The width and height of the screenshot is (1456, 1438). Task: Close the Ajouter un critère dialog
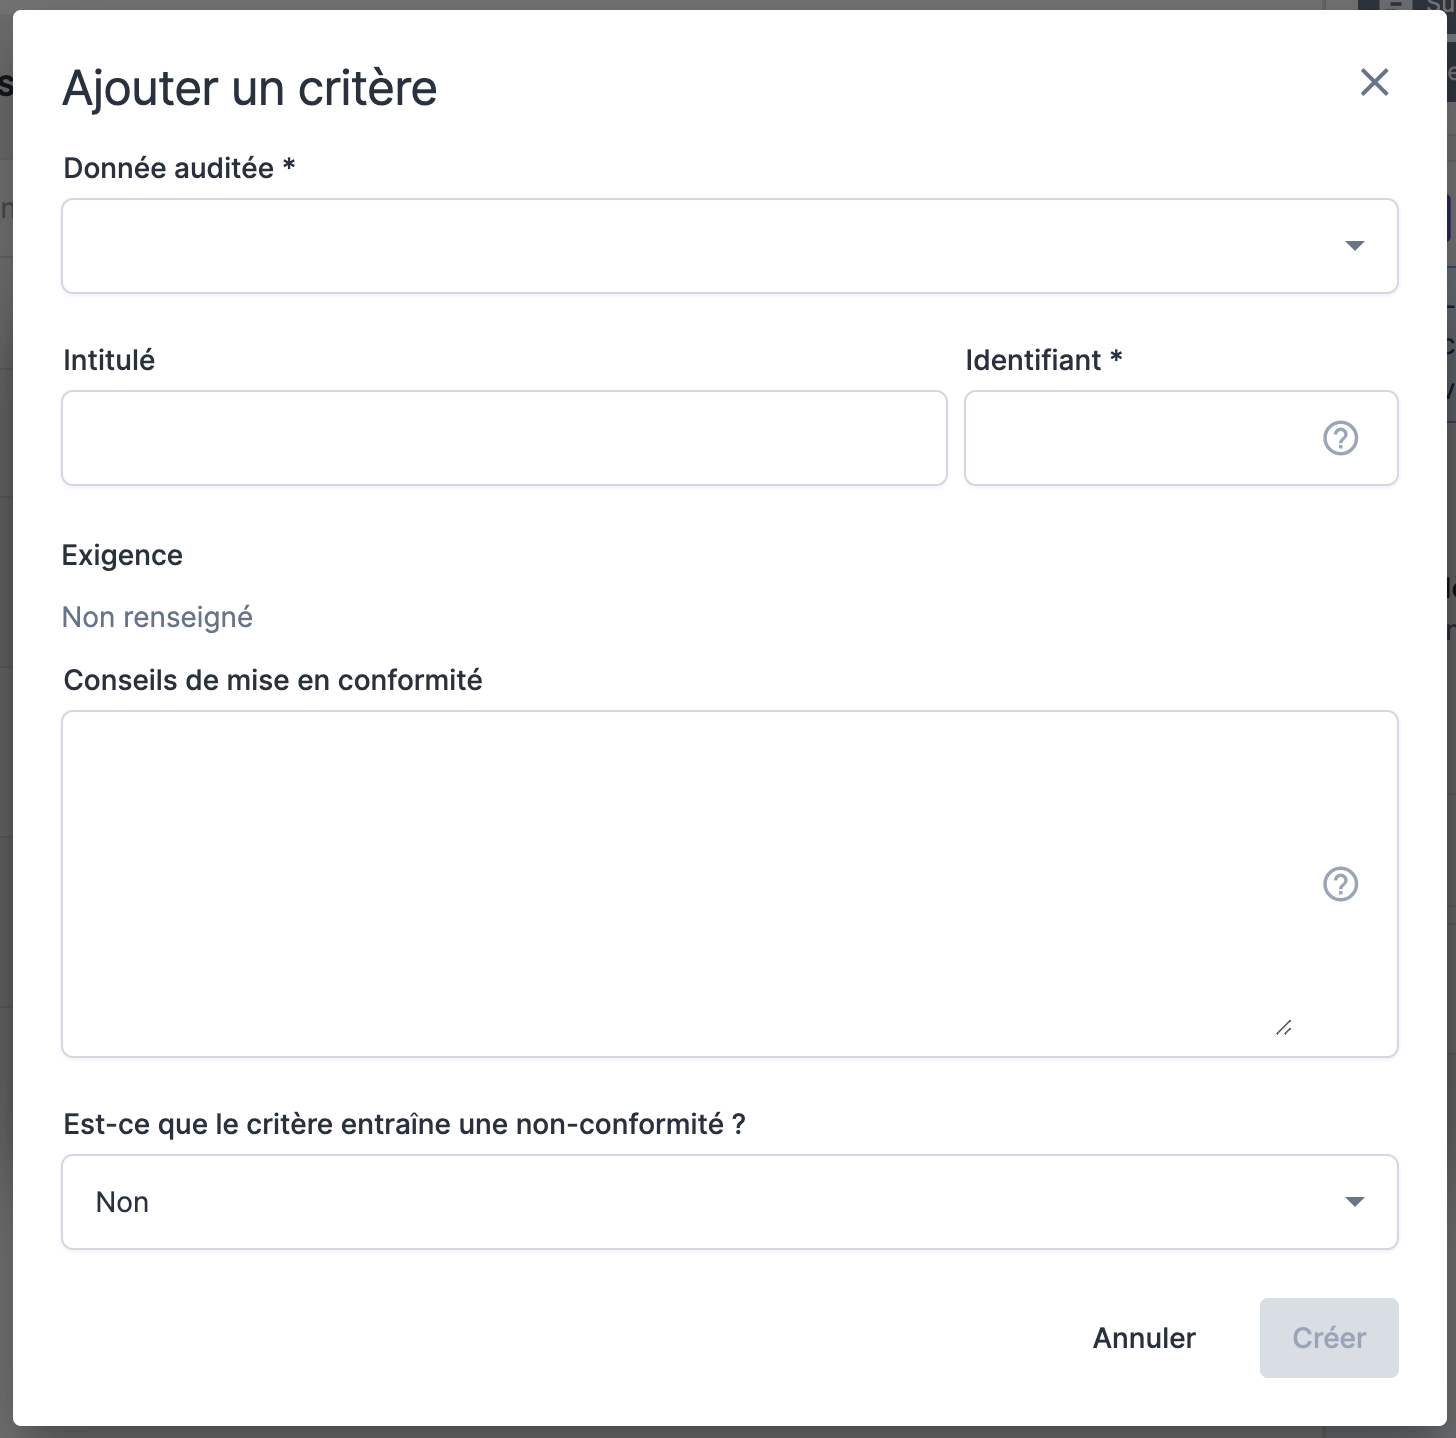tap(1374, 83)
